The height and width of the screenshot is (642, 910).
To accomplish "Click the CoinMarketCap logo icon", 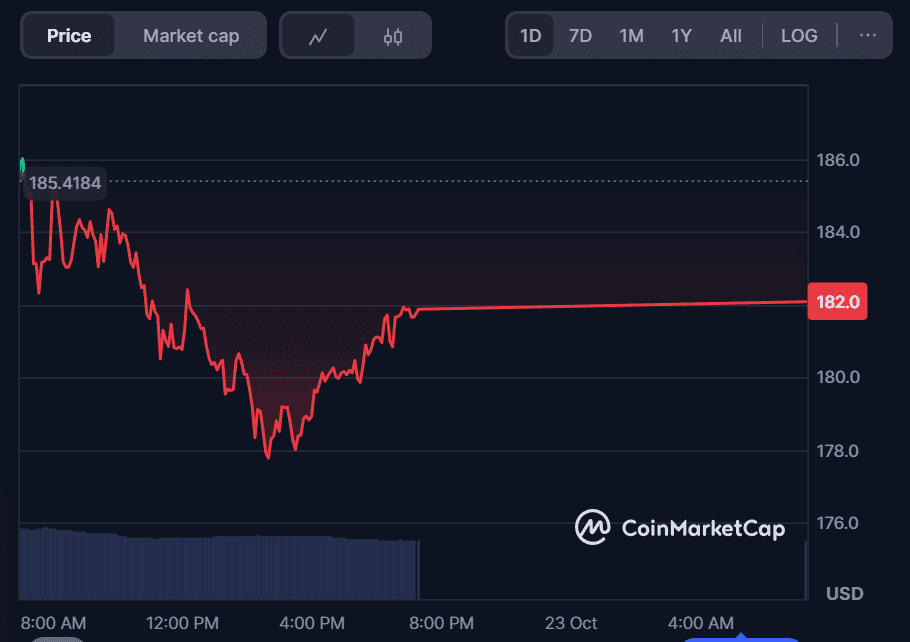I will point(592,527).
